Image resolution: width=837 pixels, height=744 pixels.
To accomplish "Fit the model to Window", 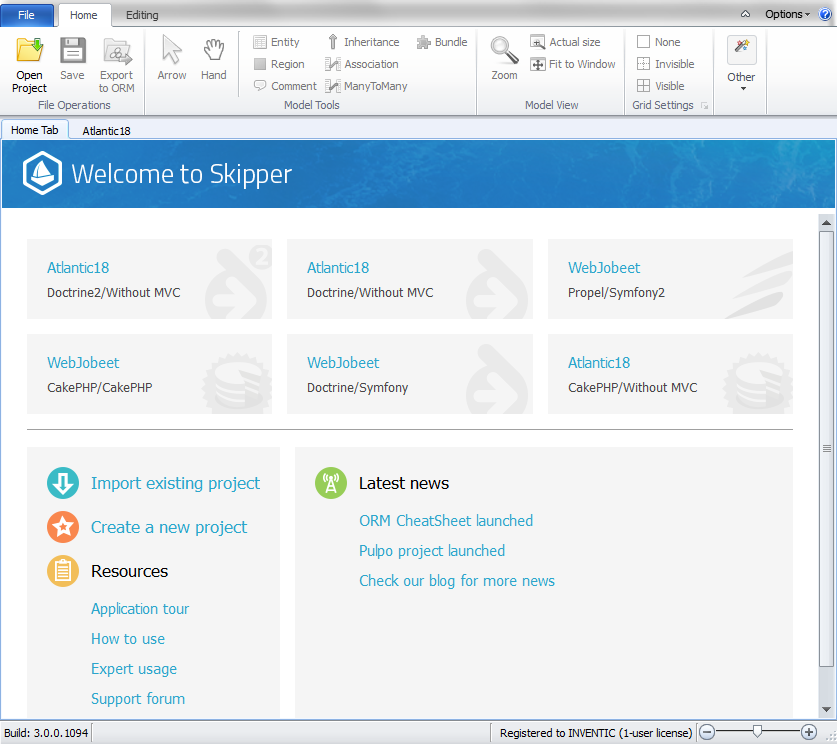I will tap(573, 64).
